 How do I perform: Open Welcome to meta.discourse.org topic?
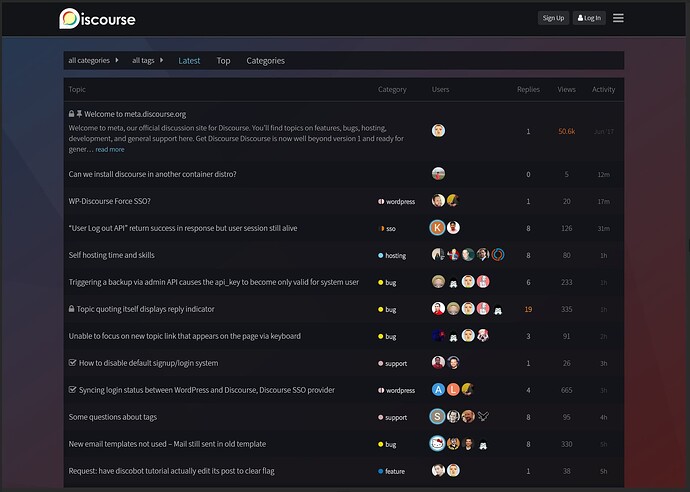(135, 114)
